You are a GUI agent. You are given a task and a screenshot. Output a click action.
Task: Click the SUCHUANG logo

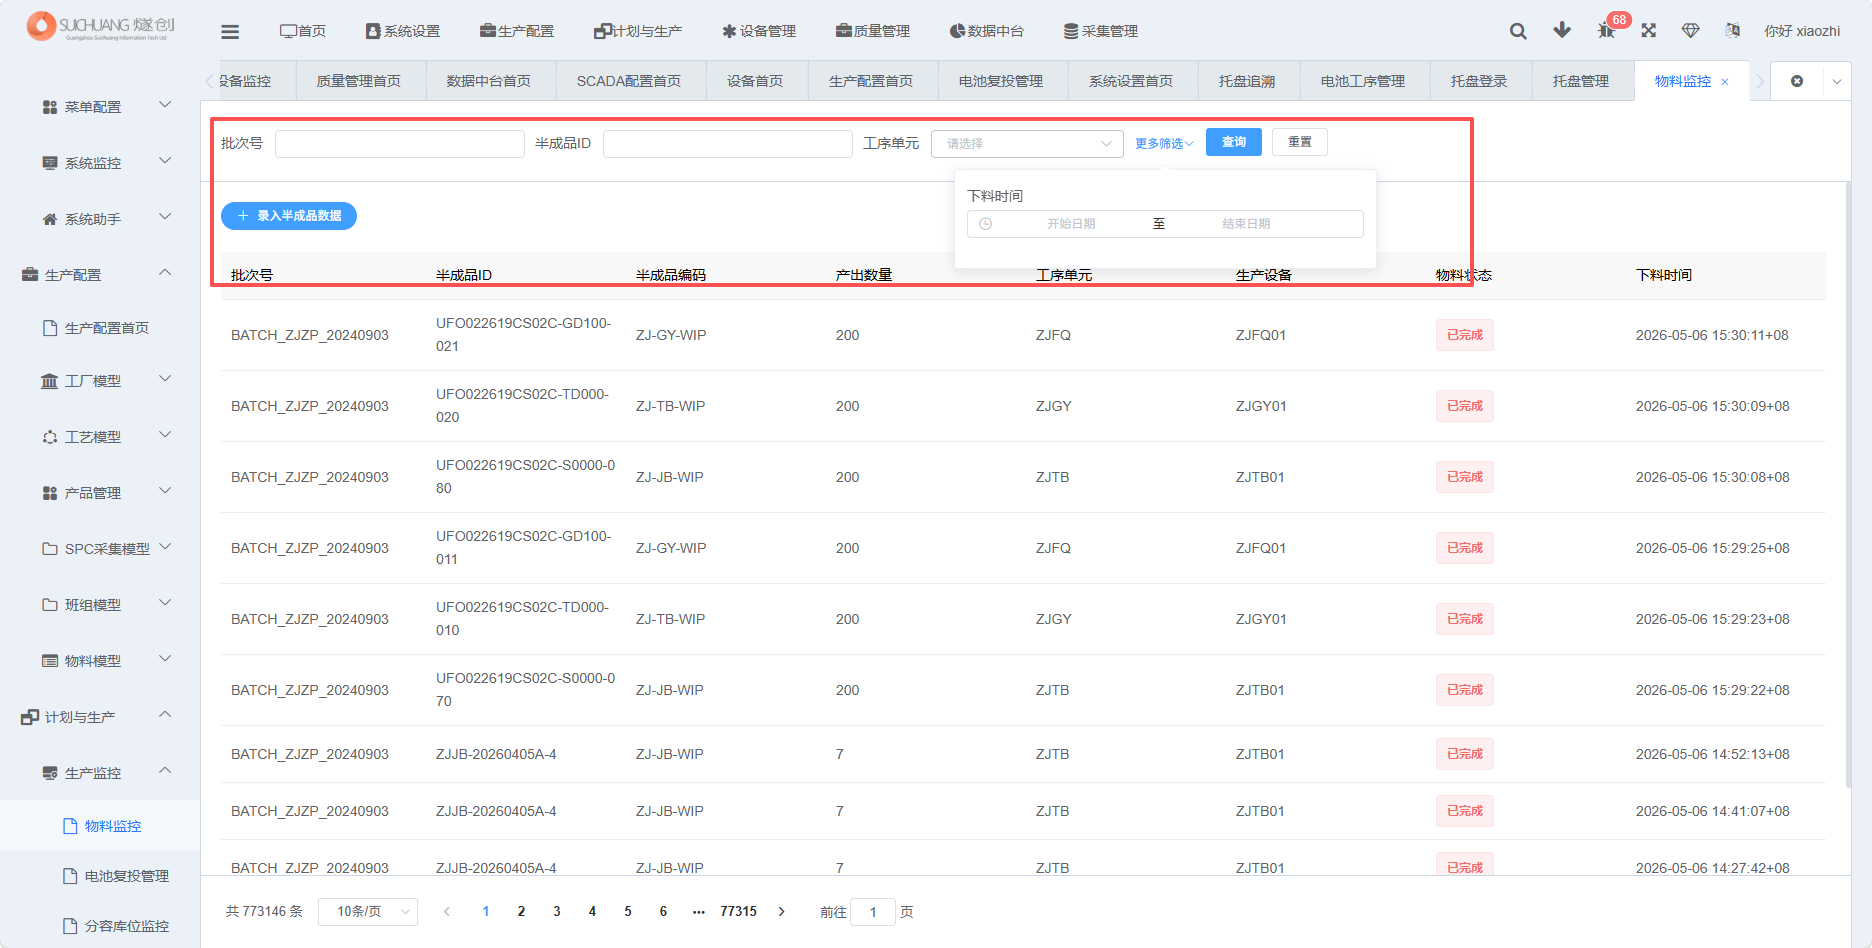pyautogui.click(x=100, y=26)
